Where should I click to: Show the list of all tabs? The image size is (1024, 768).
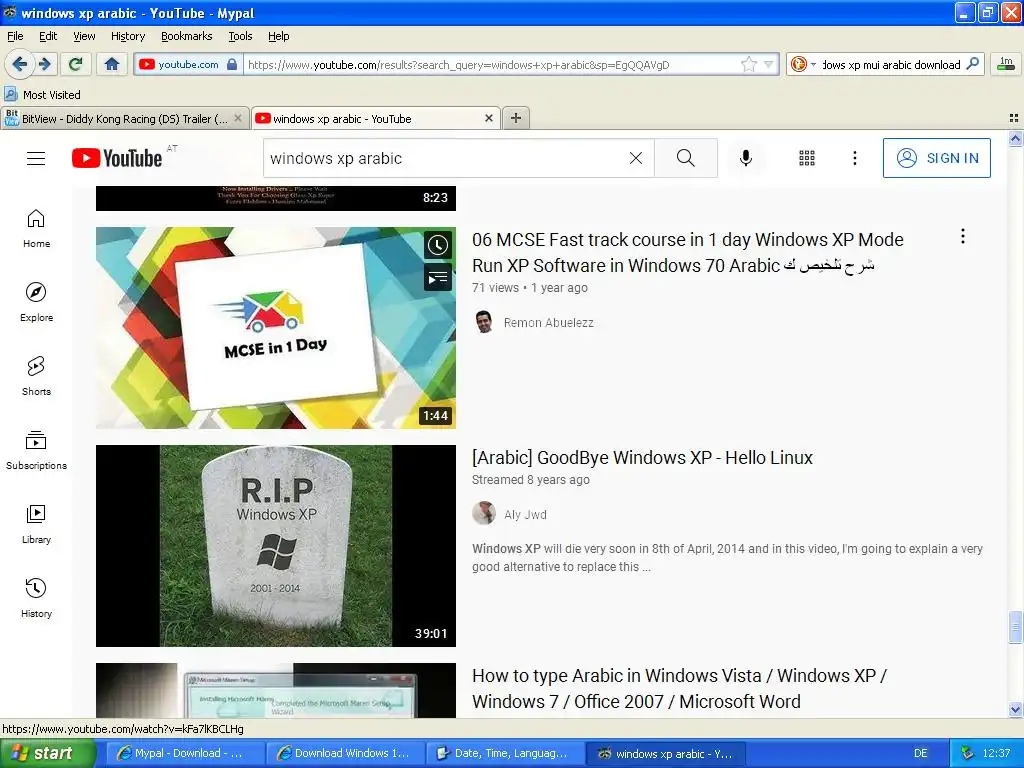[x=1014, y=118]
